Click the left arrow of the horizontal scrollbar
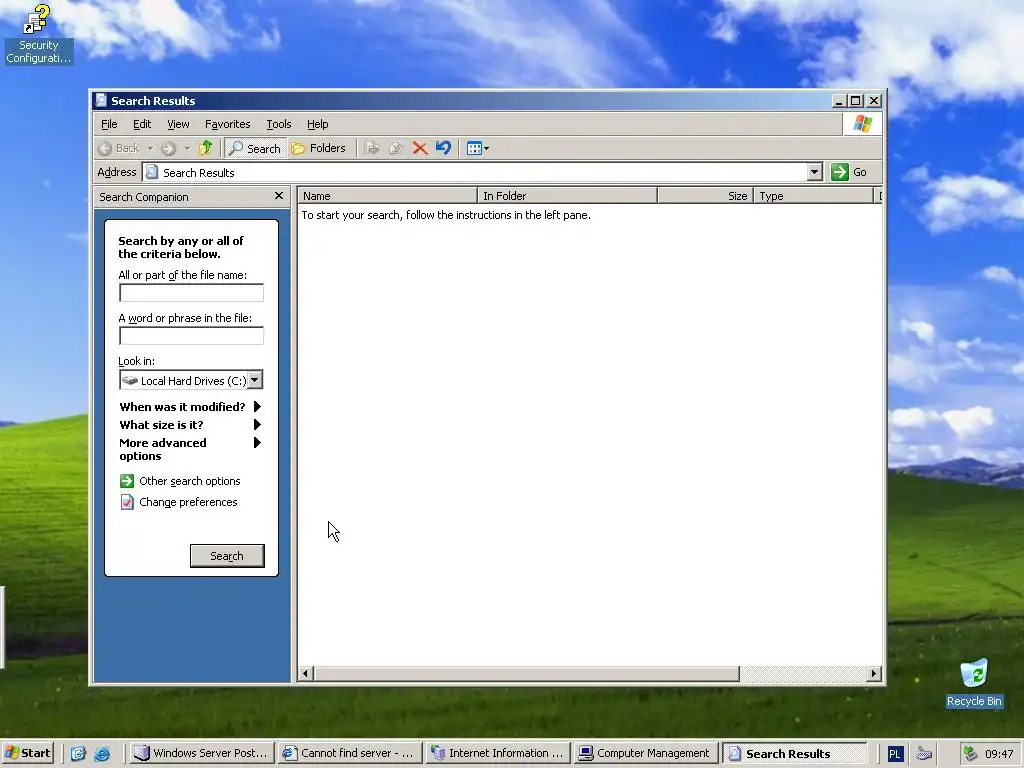Image resolution: width=1024 pixels, height=768 pixels. point(306,673)
